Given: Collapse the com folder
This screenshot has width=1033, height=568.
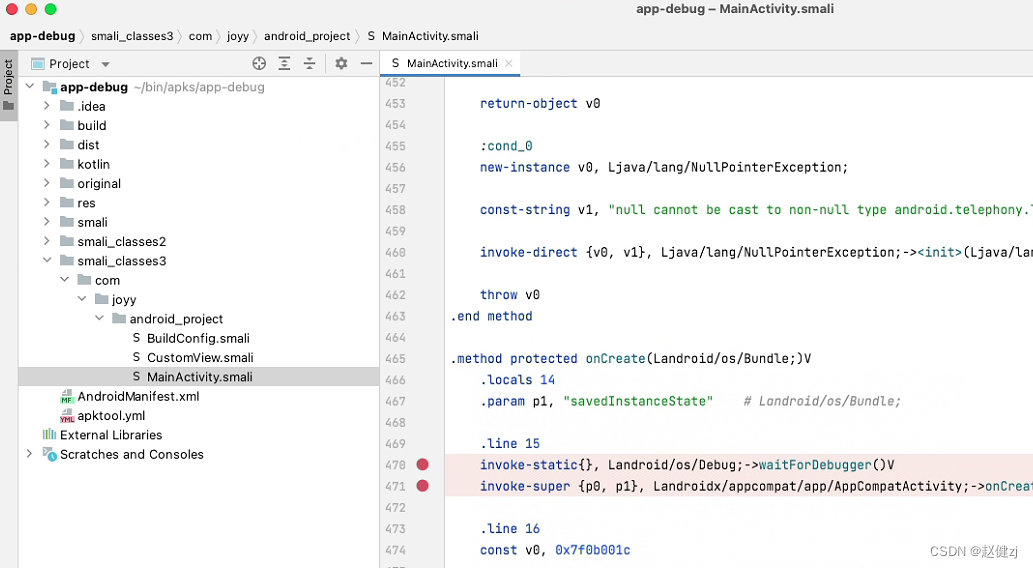Looking at the screenshot, I should pos(65,279).
